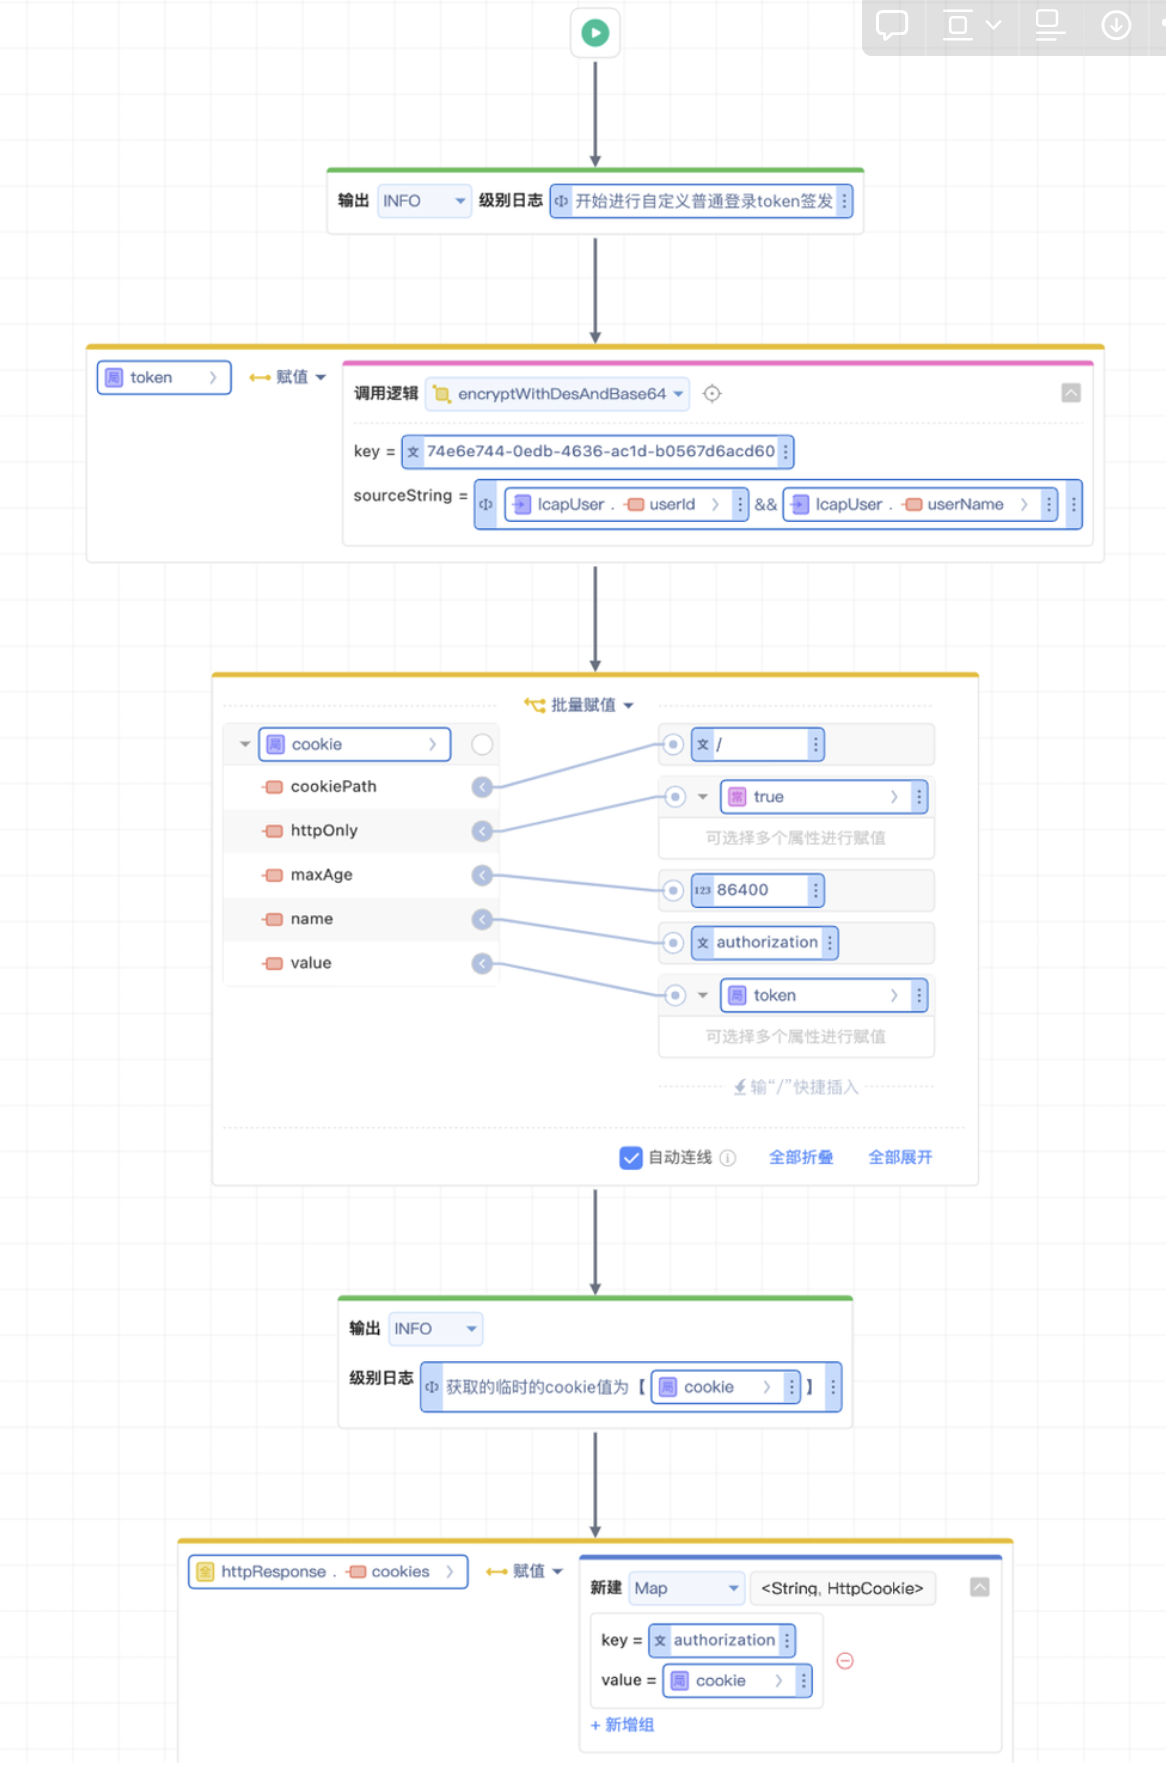The width and height of the screenshot is (1166, 1774).
Task: Toggle the connector point for 86400 value
Action: 673,890
